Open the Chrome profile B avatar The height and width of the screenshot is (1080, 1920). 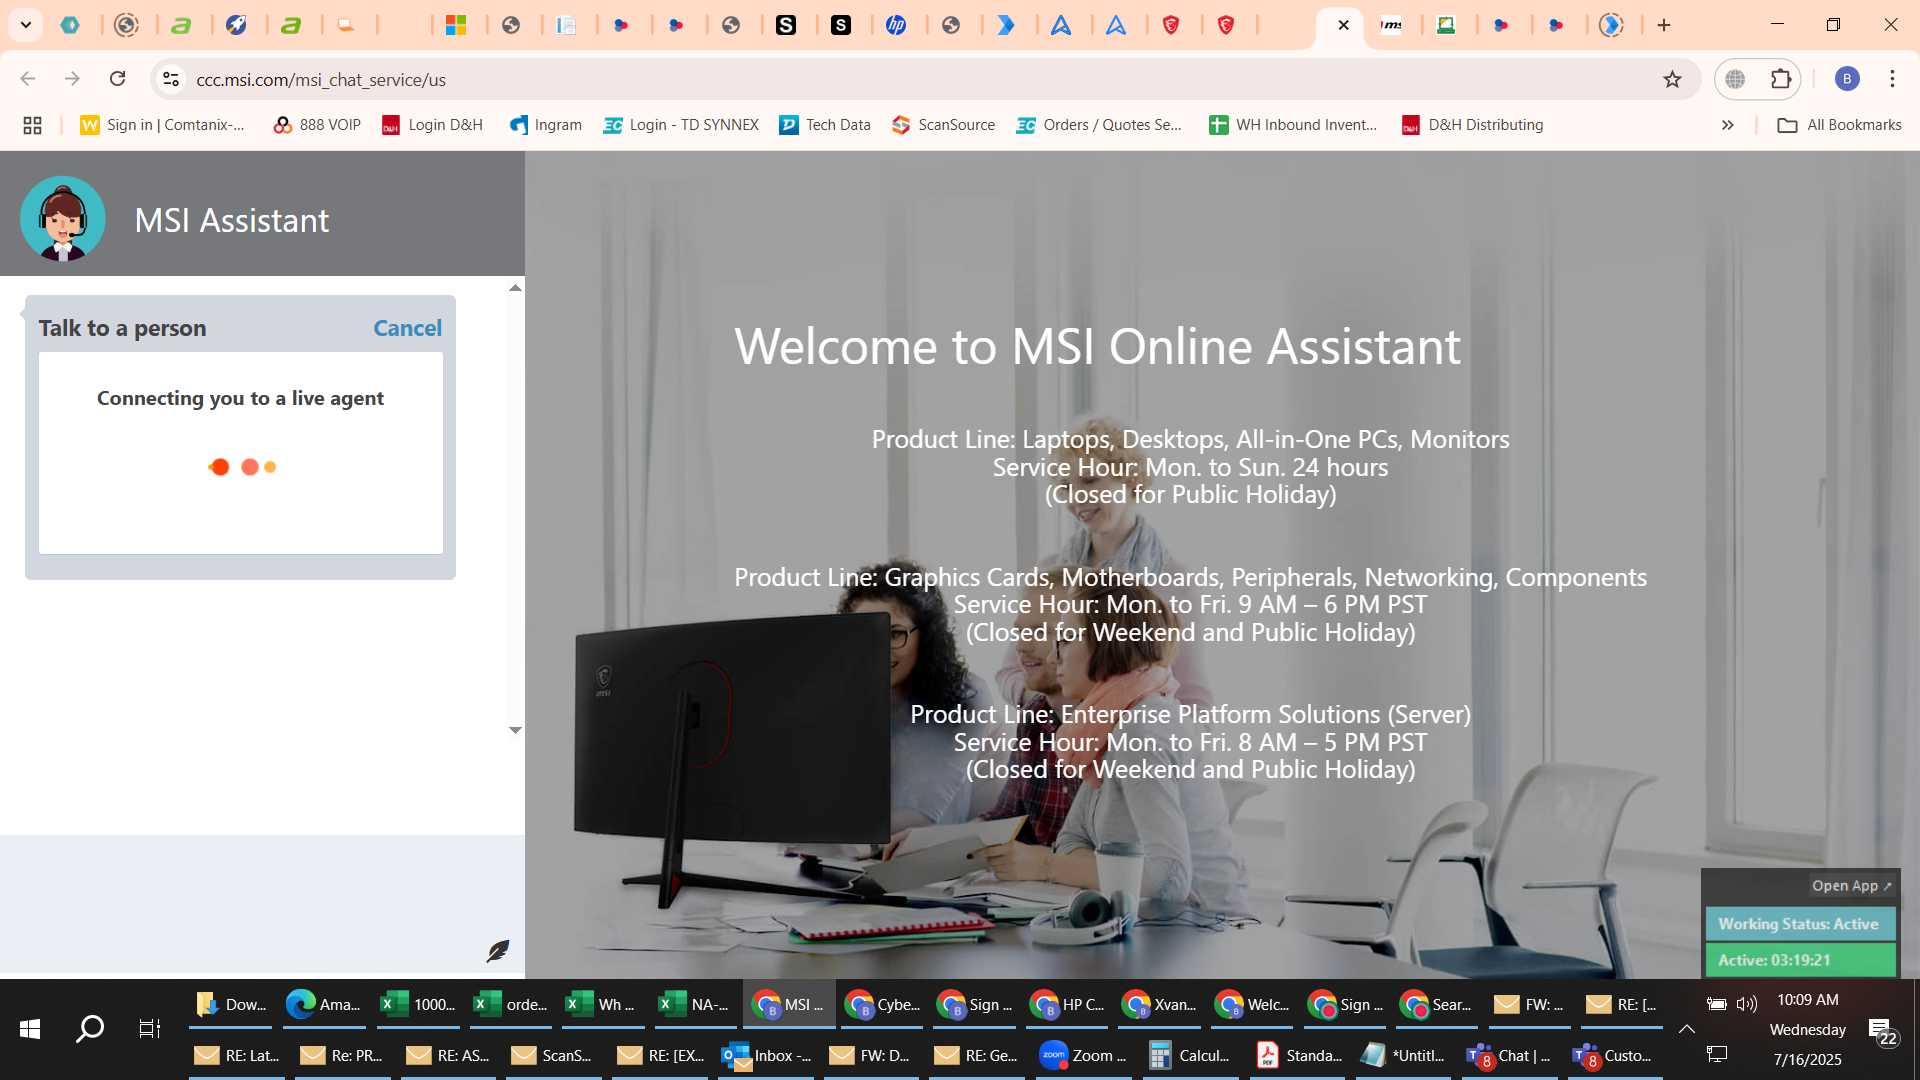(1847, 79)
